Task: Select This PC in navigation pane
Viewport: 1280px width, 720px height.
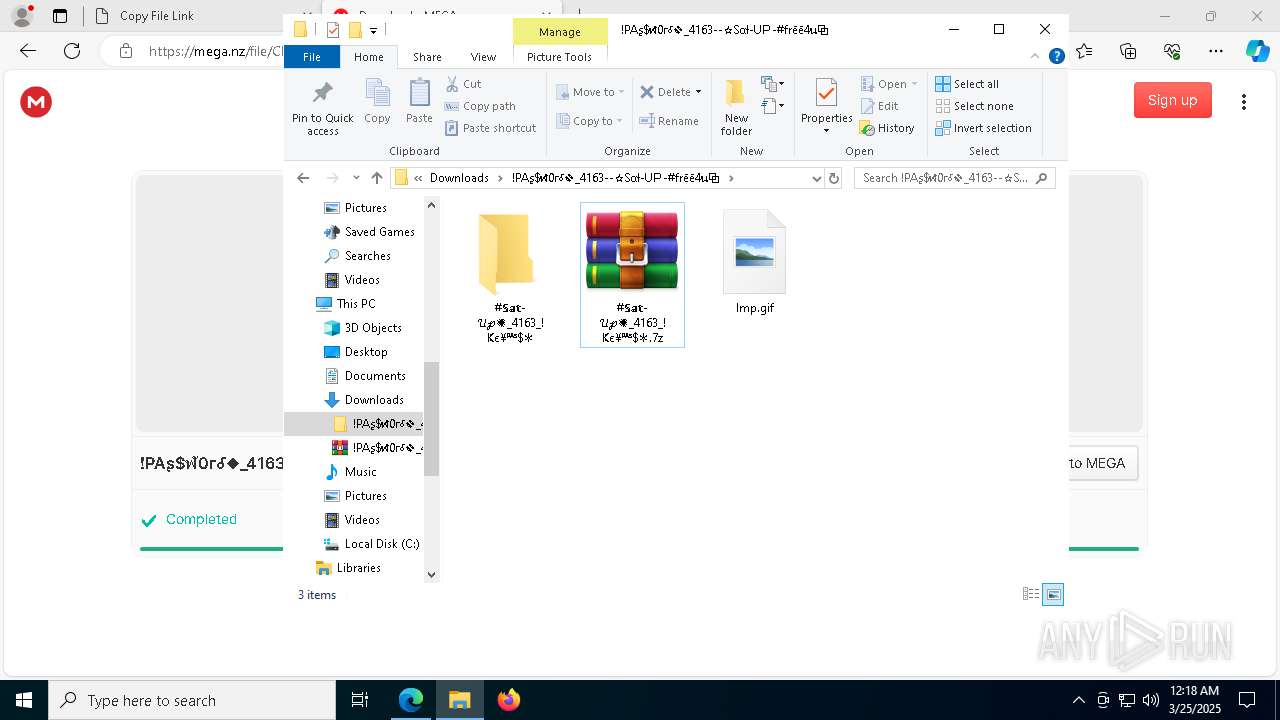Action: click(356, 304)
